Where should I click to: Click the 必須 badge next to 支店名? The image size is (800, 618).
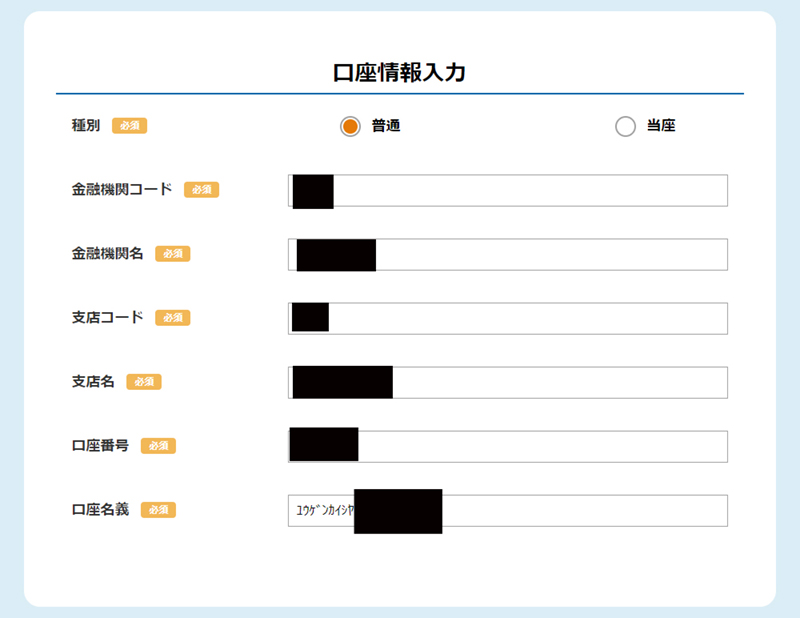pos(144,382)
